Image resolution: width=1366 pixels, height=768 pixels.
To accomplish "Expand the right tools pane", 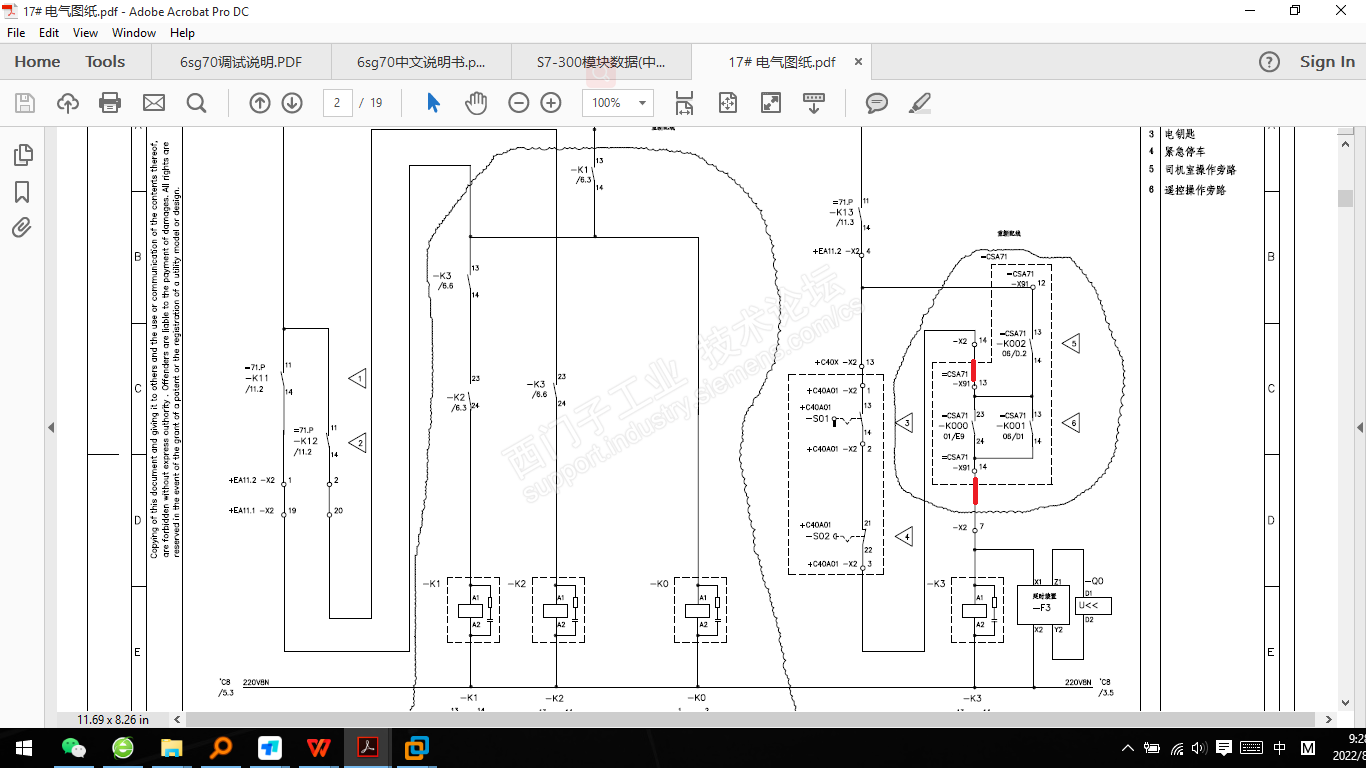I will [x=1360, y=427].
